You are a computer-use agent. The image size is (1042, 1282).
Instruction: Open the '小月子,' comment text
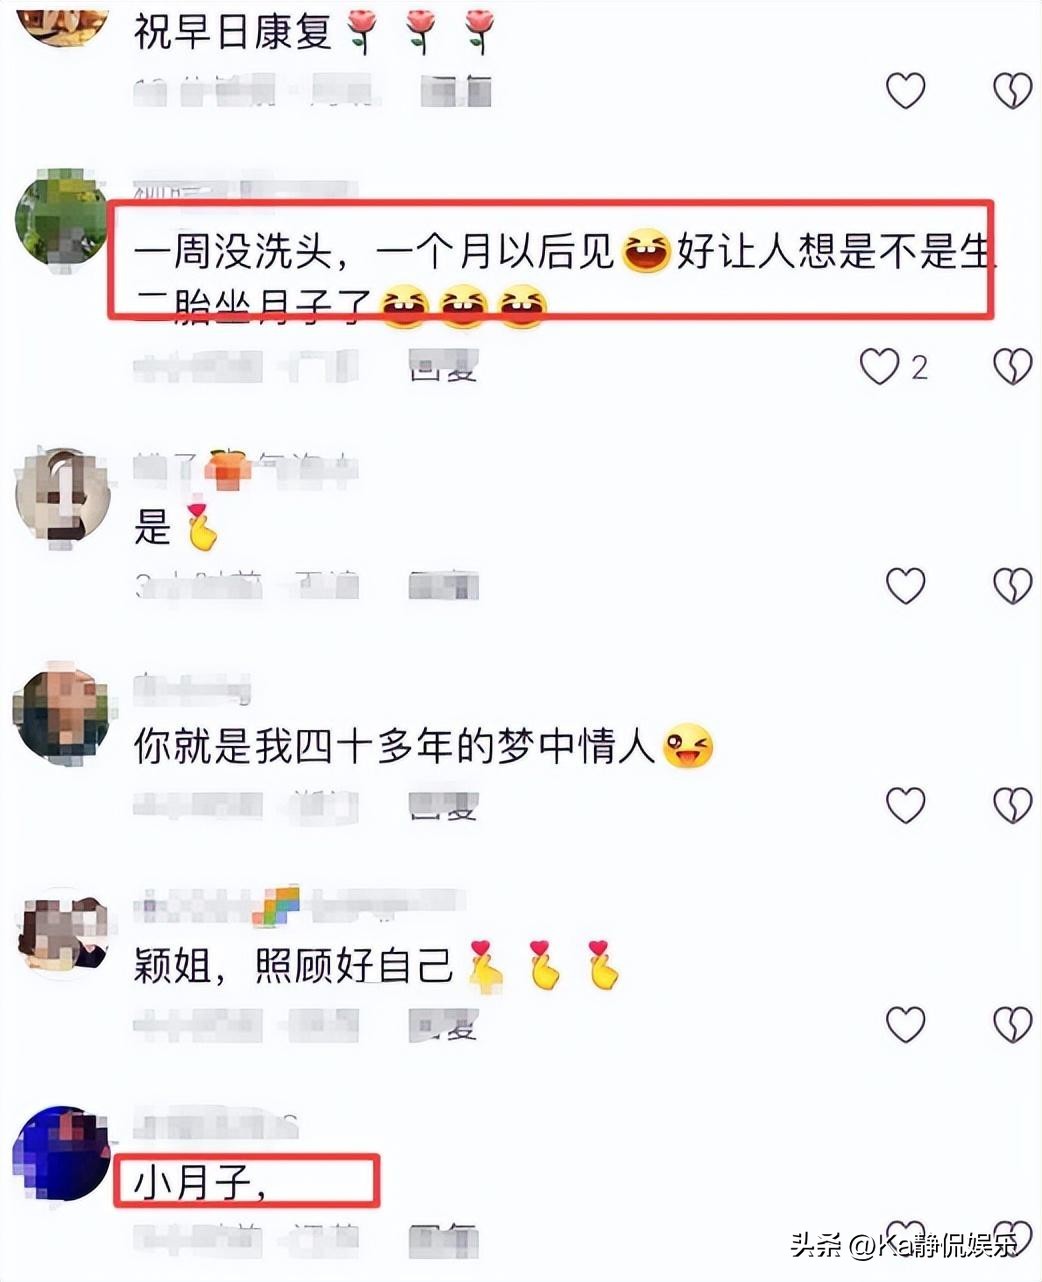click(200, 1185)
